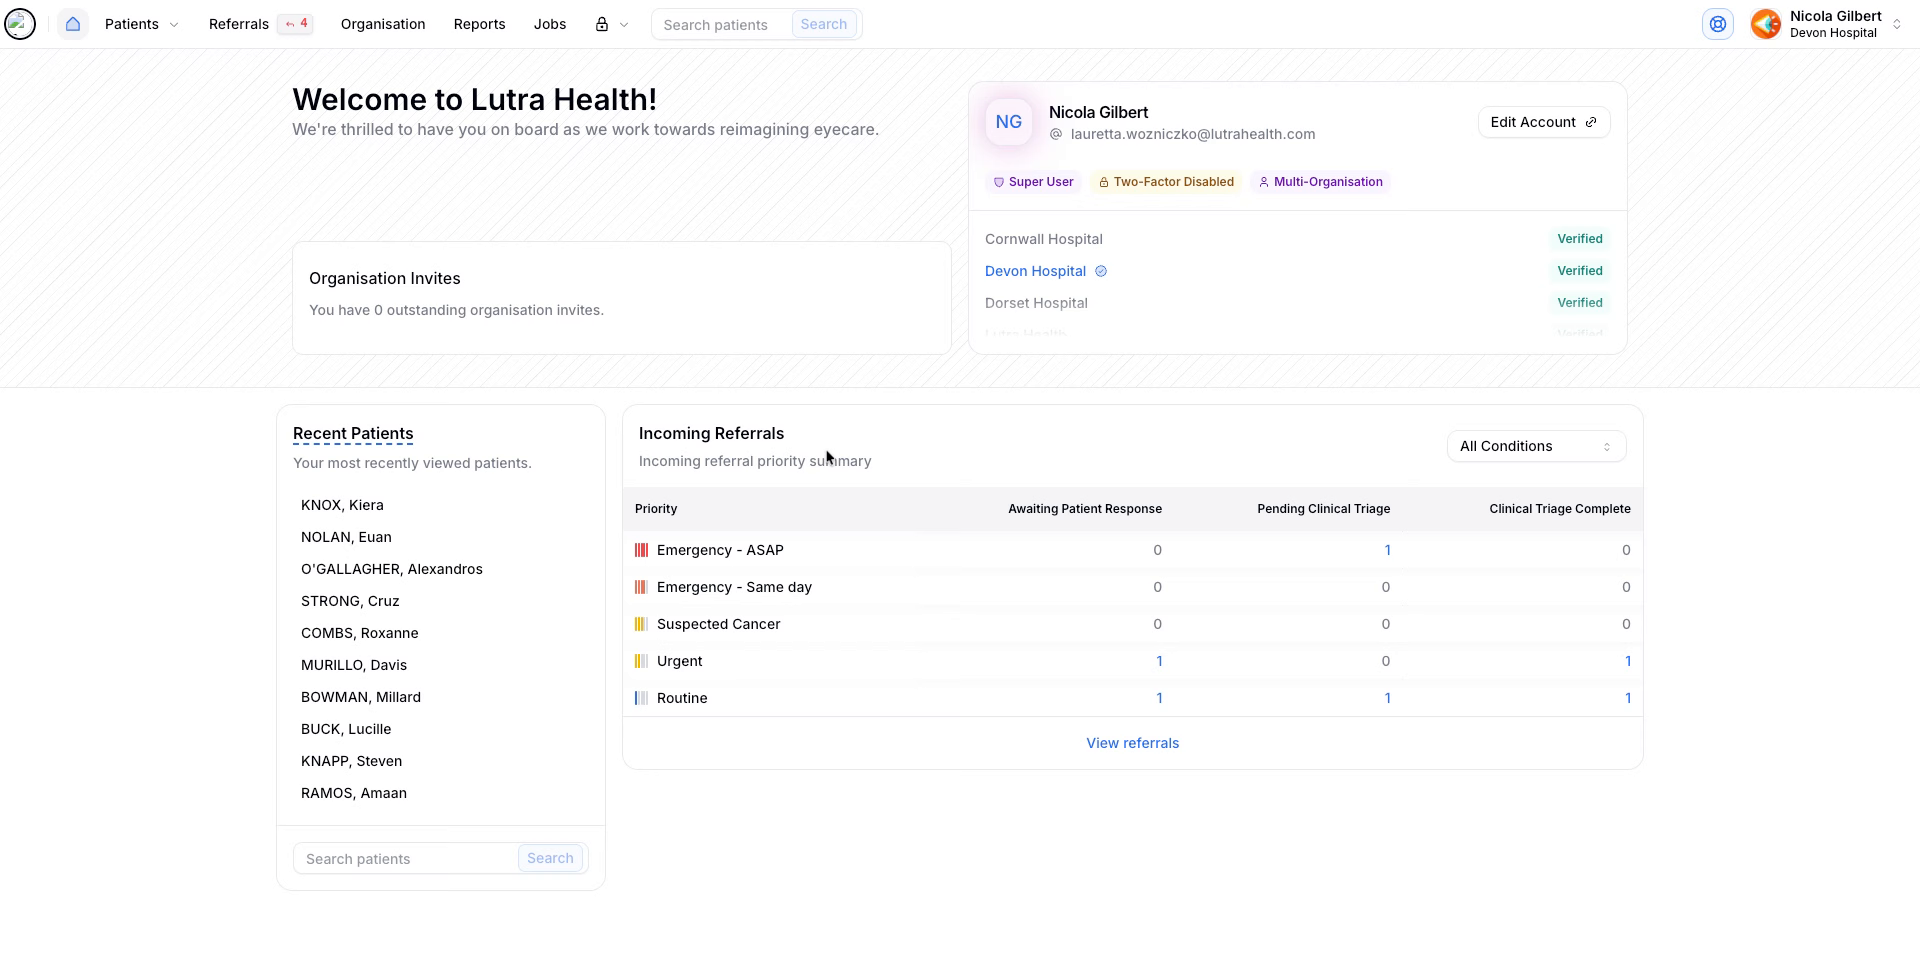Click the View referrals link
Viewport: 1920px width, 962px height.
pyautogui.click(x=1133, y=743)
